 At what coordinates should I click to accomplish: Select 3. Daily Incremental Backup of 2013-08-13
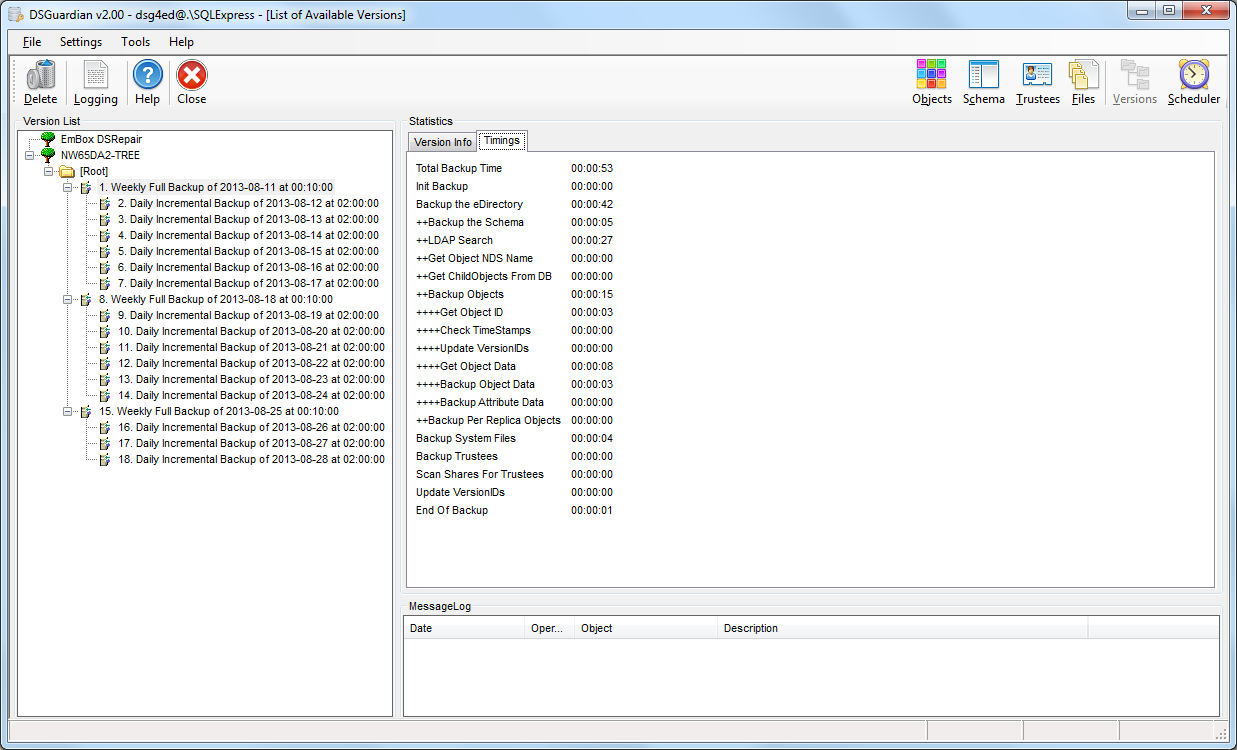click(x=248, y=219)
